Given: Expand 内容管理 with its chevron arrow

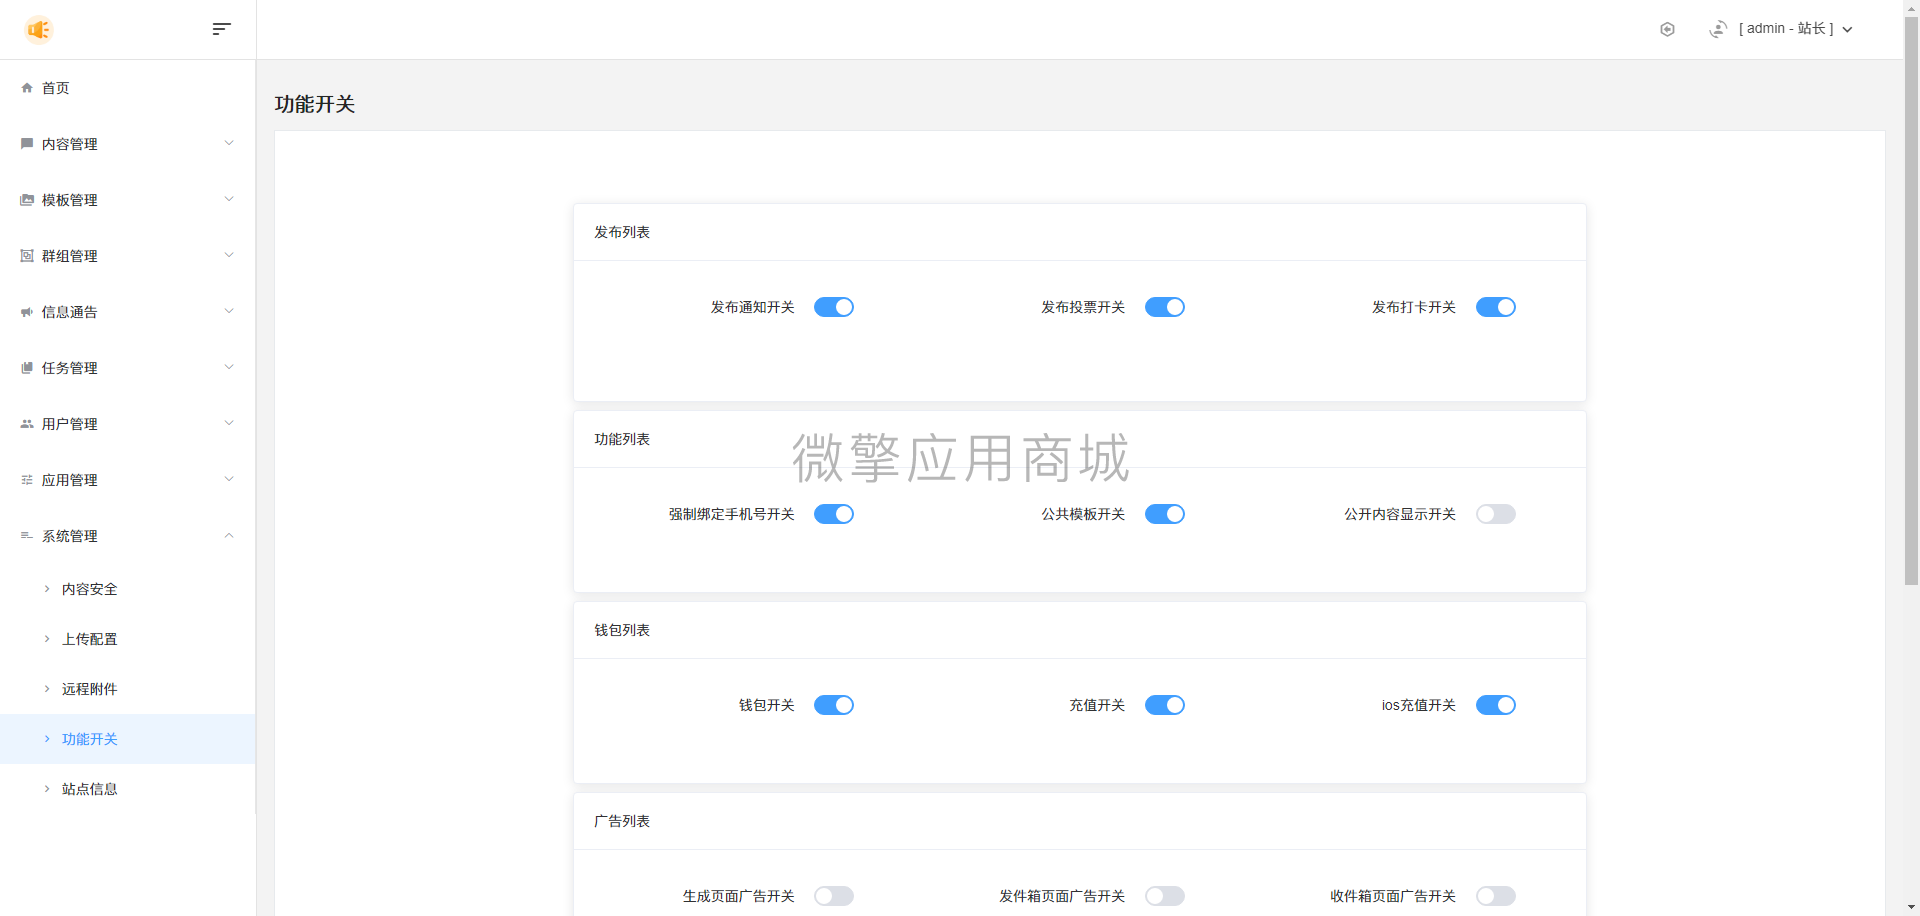Looking at the screenshot, I should (229, 143).
